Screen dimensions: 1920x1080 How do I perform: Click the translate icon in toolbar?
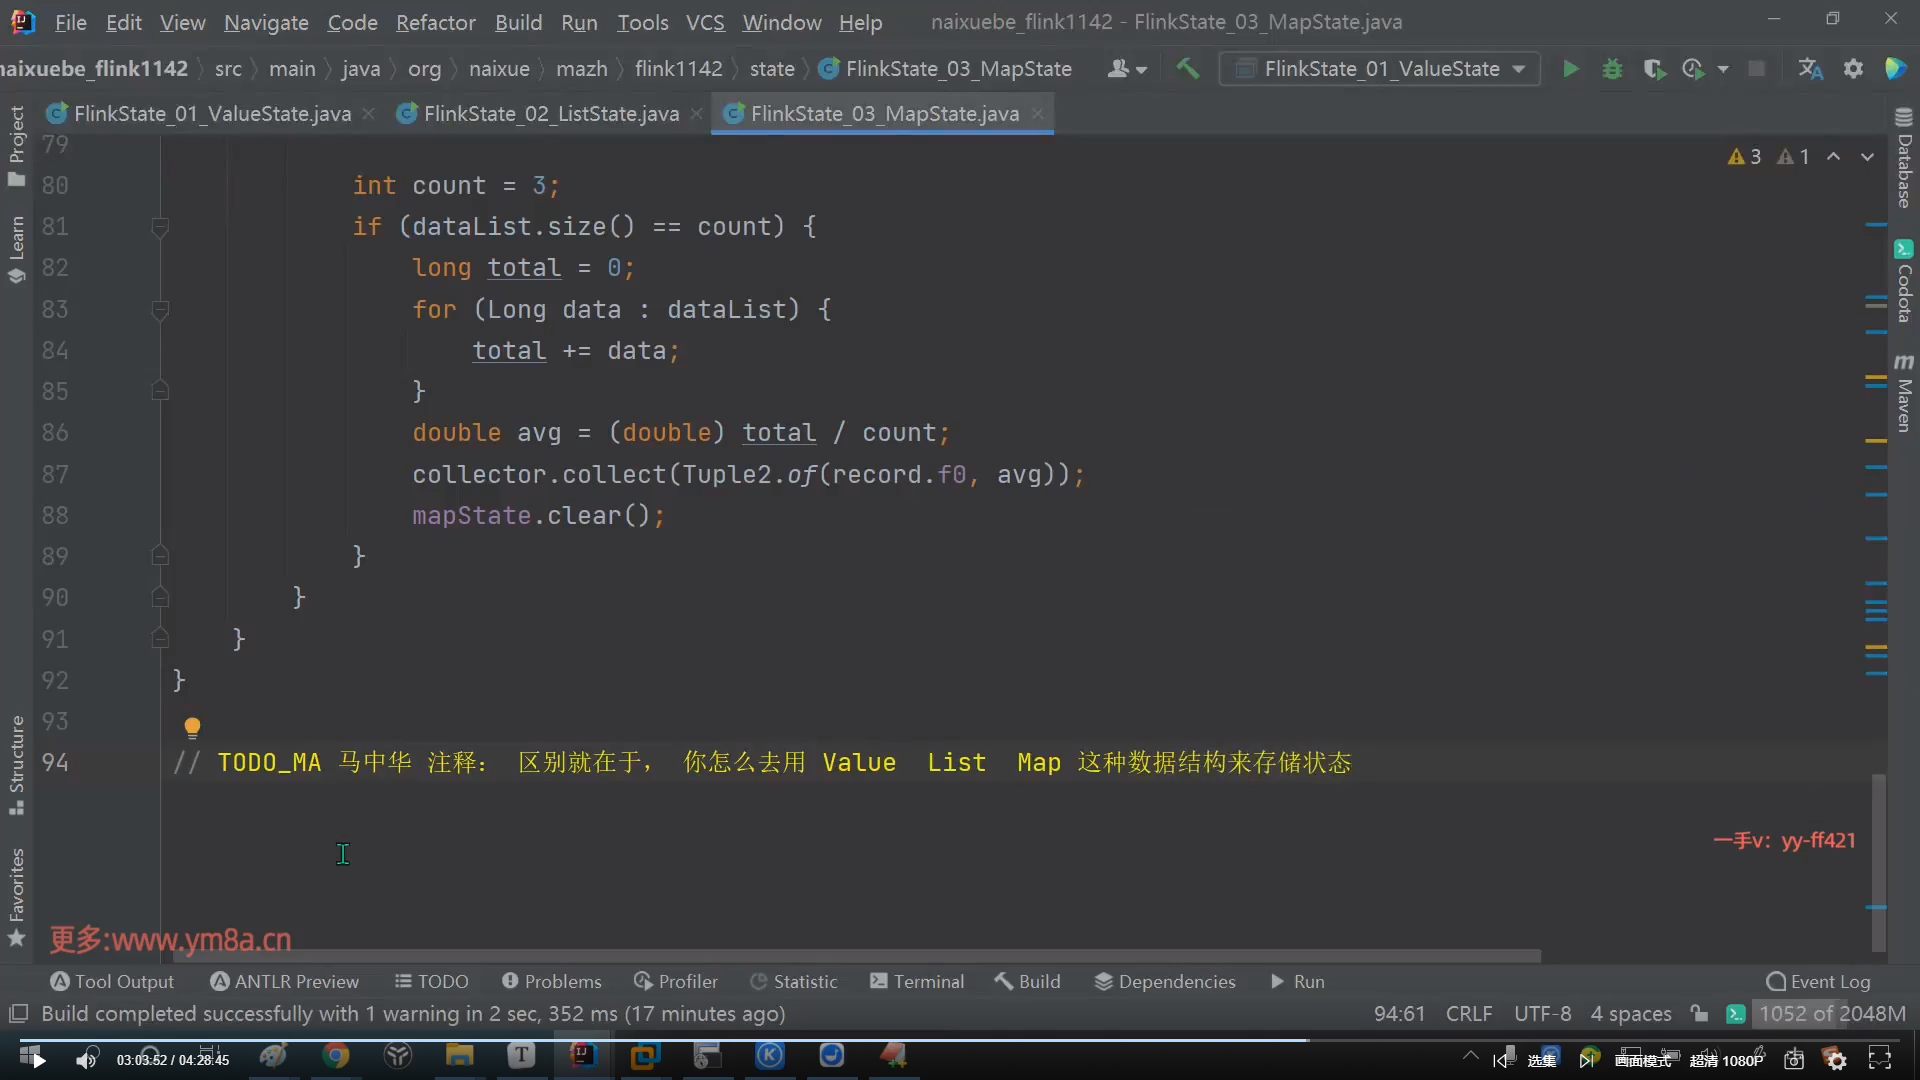(x=1810, y=69)
